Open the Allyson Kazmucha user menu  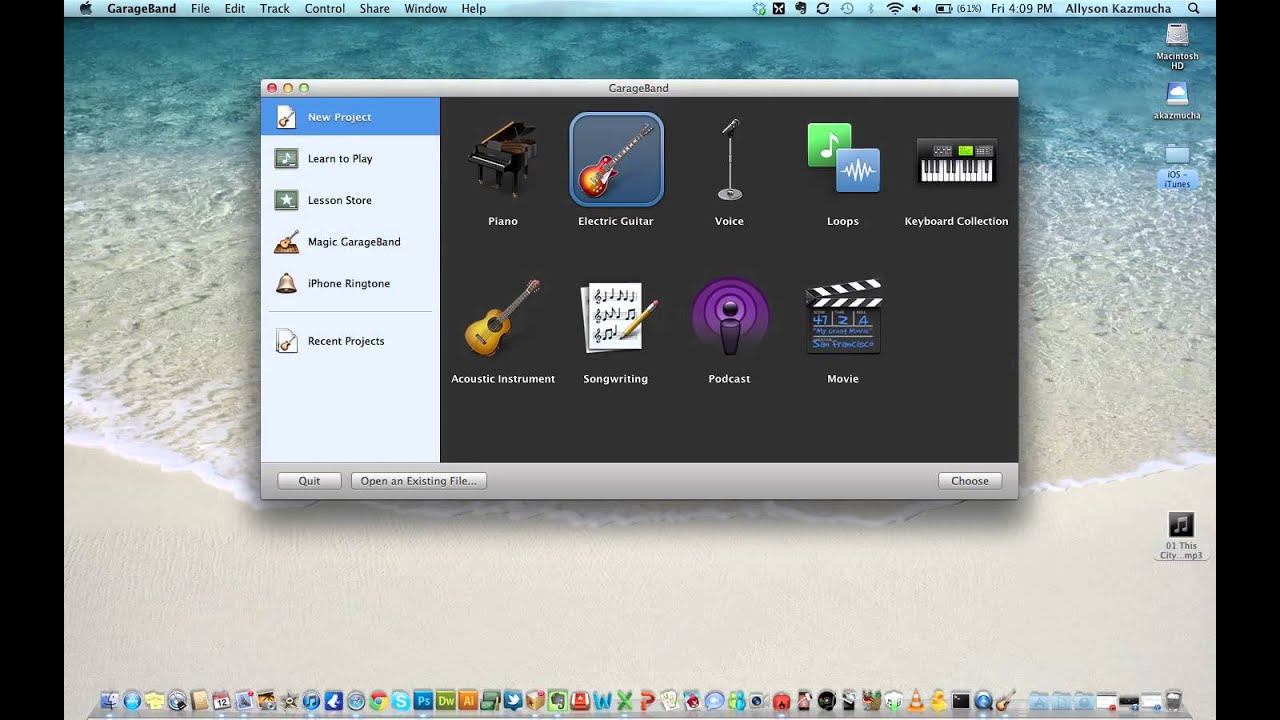click(1117, 8)
